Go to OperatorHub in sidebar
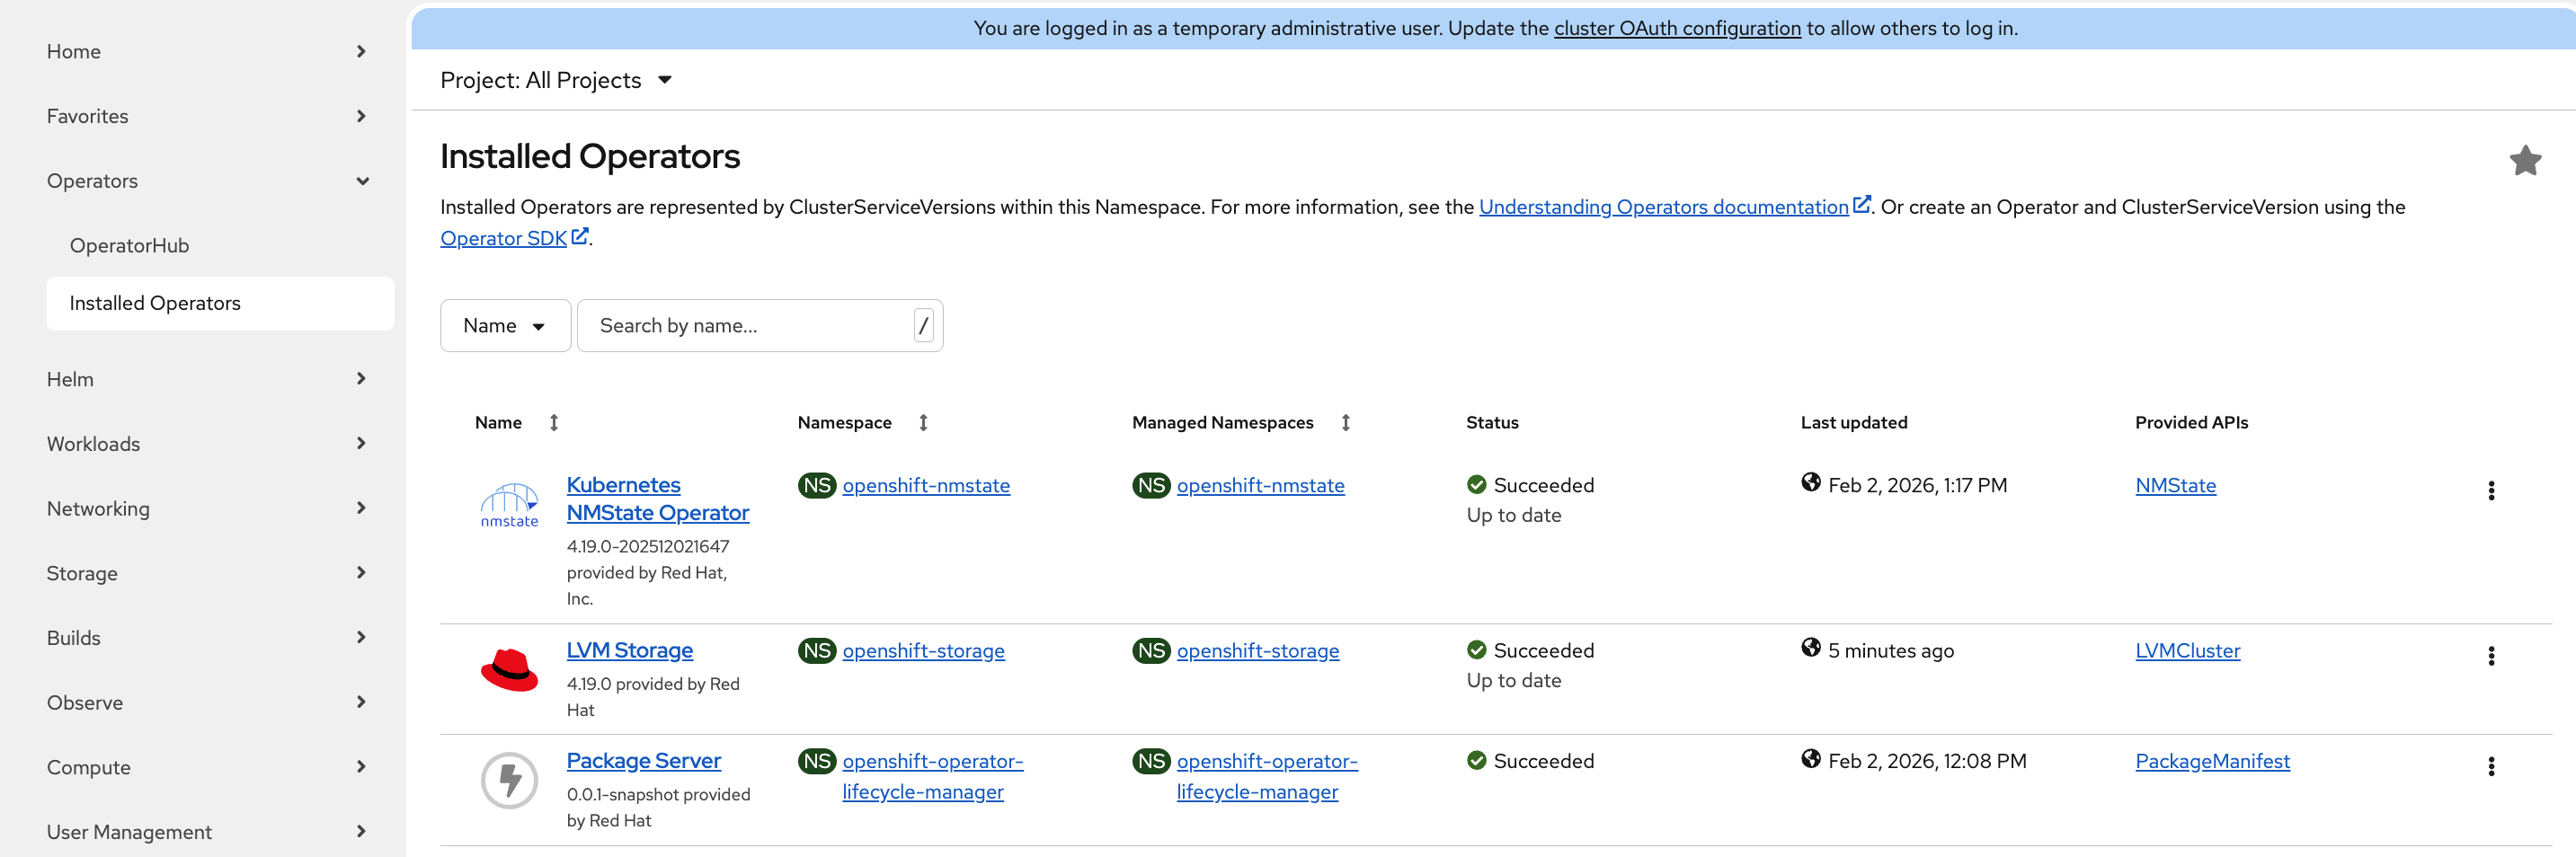Viewport: 2576px width, 857px height. [129, 245]
